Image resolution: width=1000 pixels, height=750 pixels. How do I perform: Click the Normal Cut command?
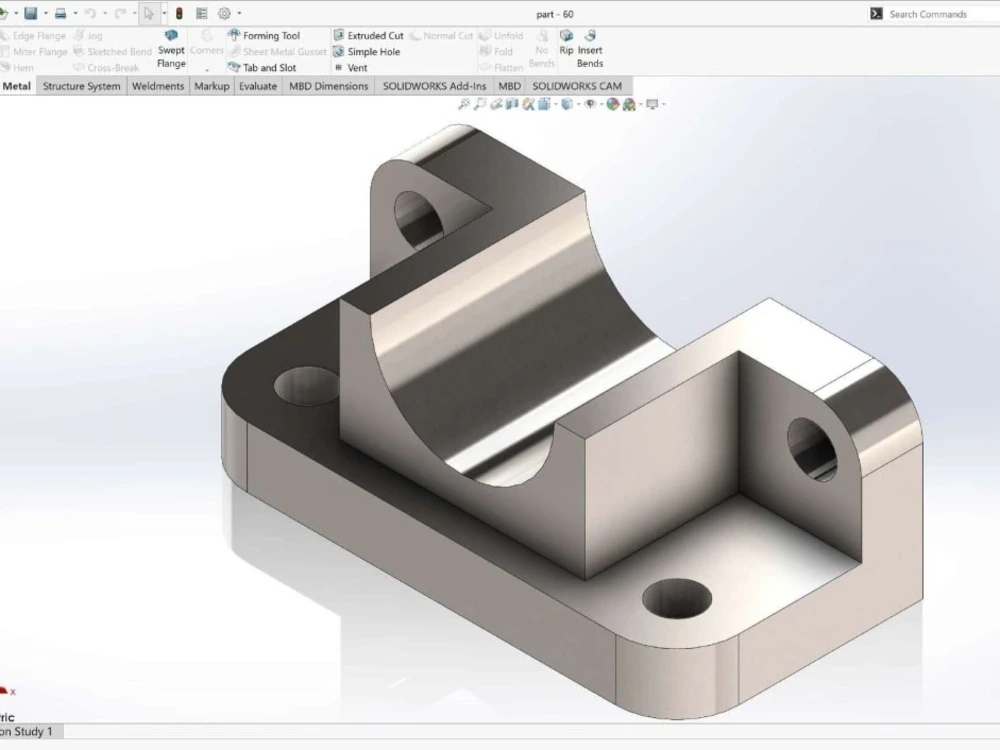pos(441,36)
